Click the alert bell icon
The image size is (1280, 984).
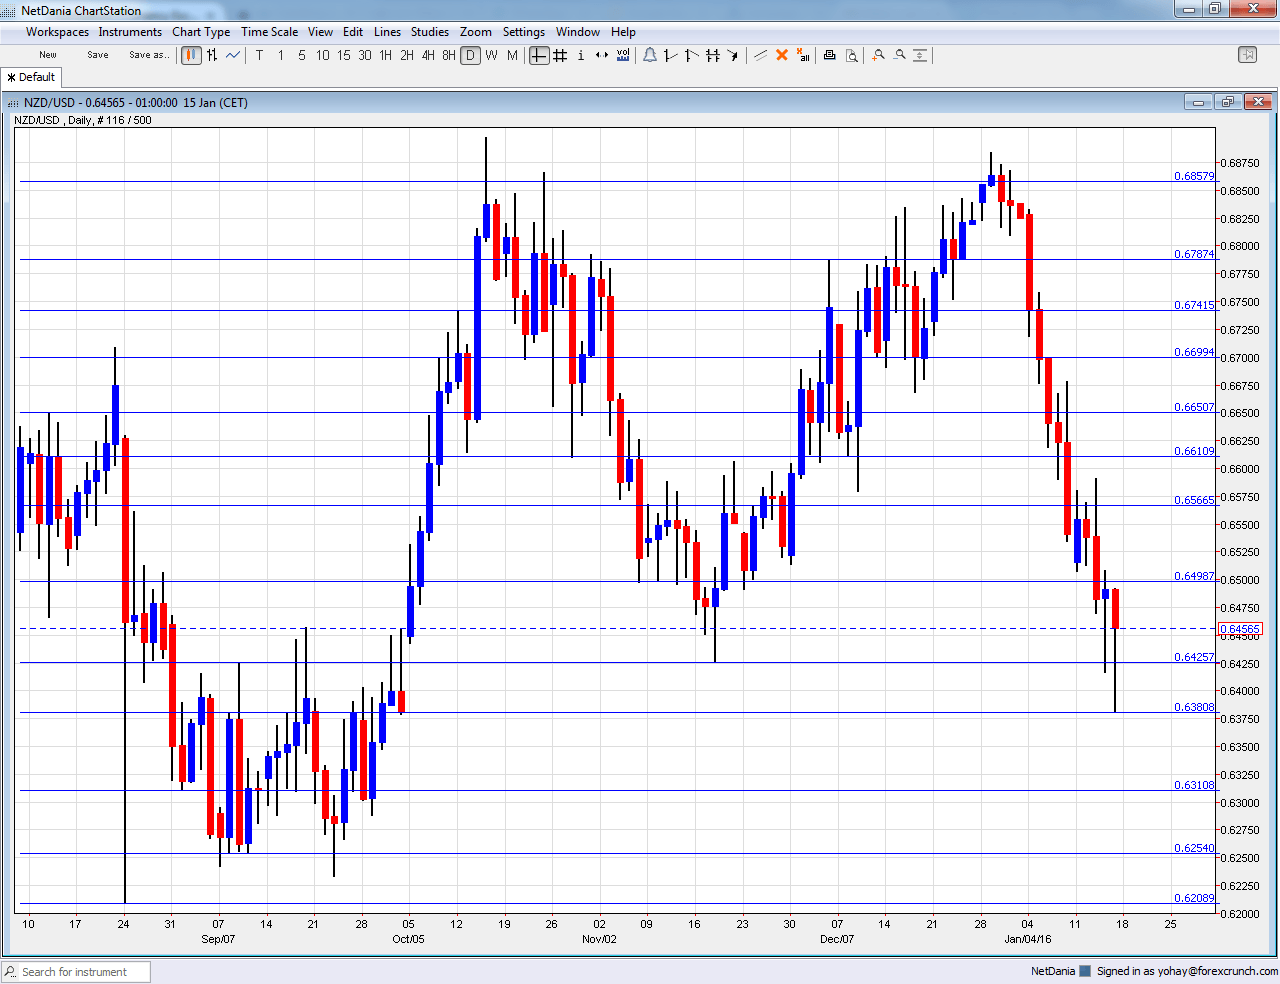point(650,55)
